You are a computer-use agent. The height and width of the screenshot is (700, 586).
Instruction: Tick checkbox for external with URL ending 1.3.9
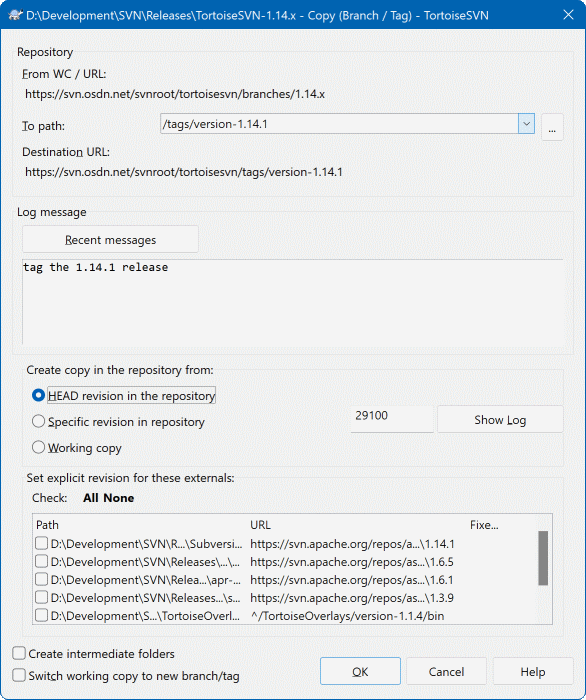click(x=42, y=597)
